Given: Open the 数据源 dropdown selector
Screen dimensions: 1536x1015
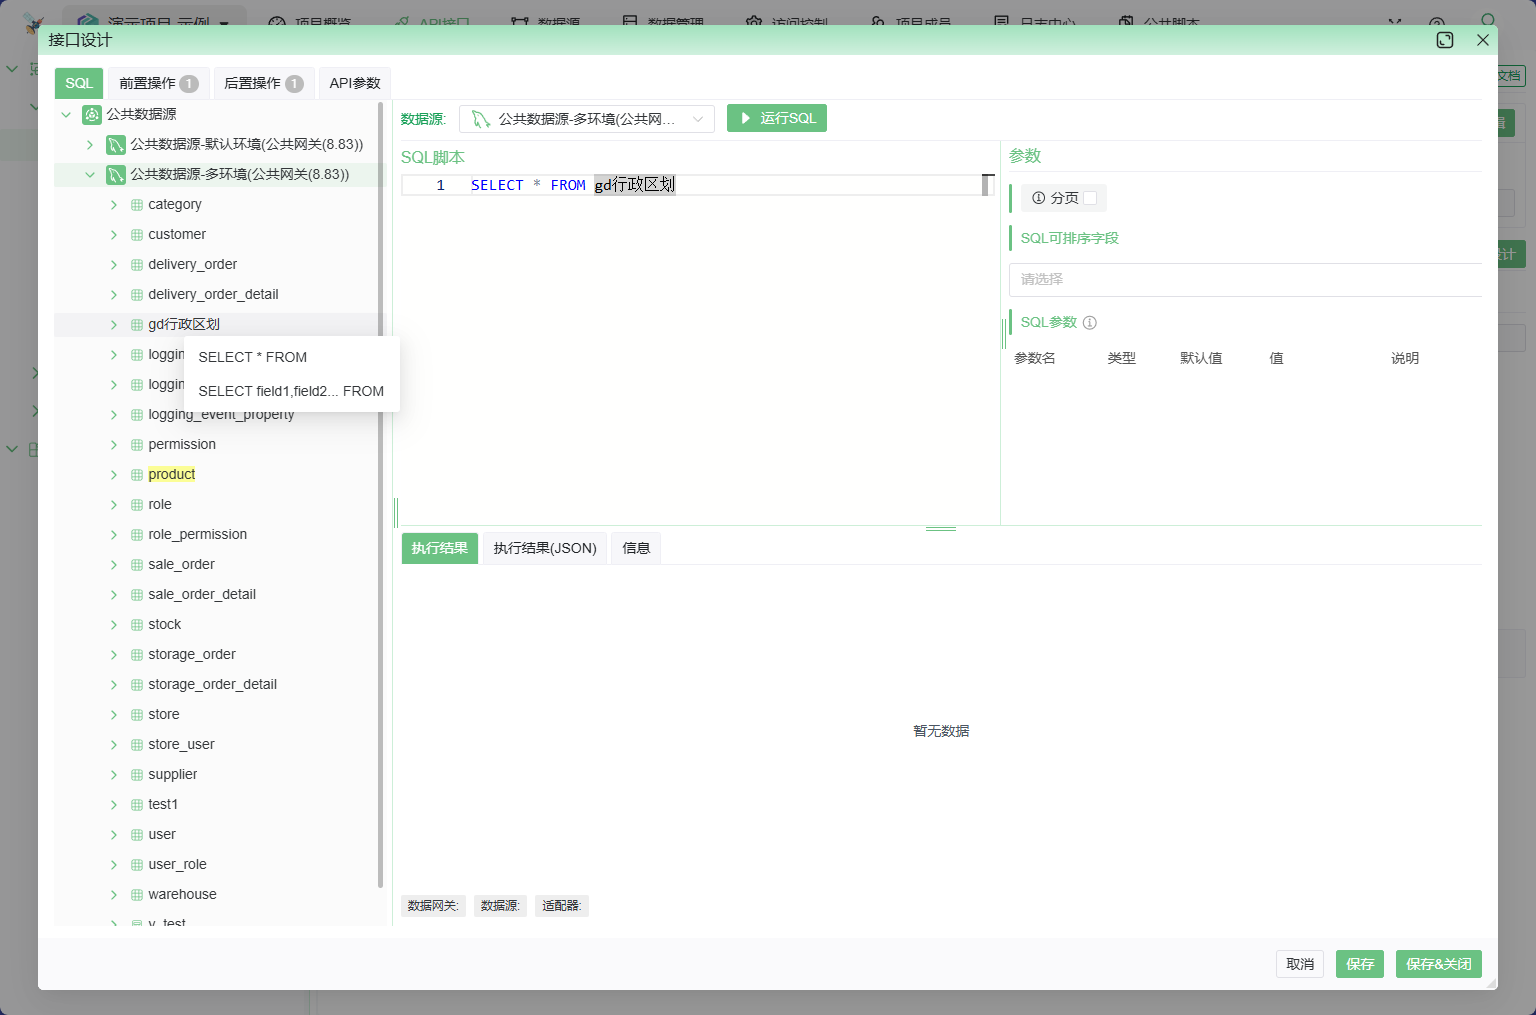Looking at the screenshot, I should coord(586,119).
